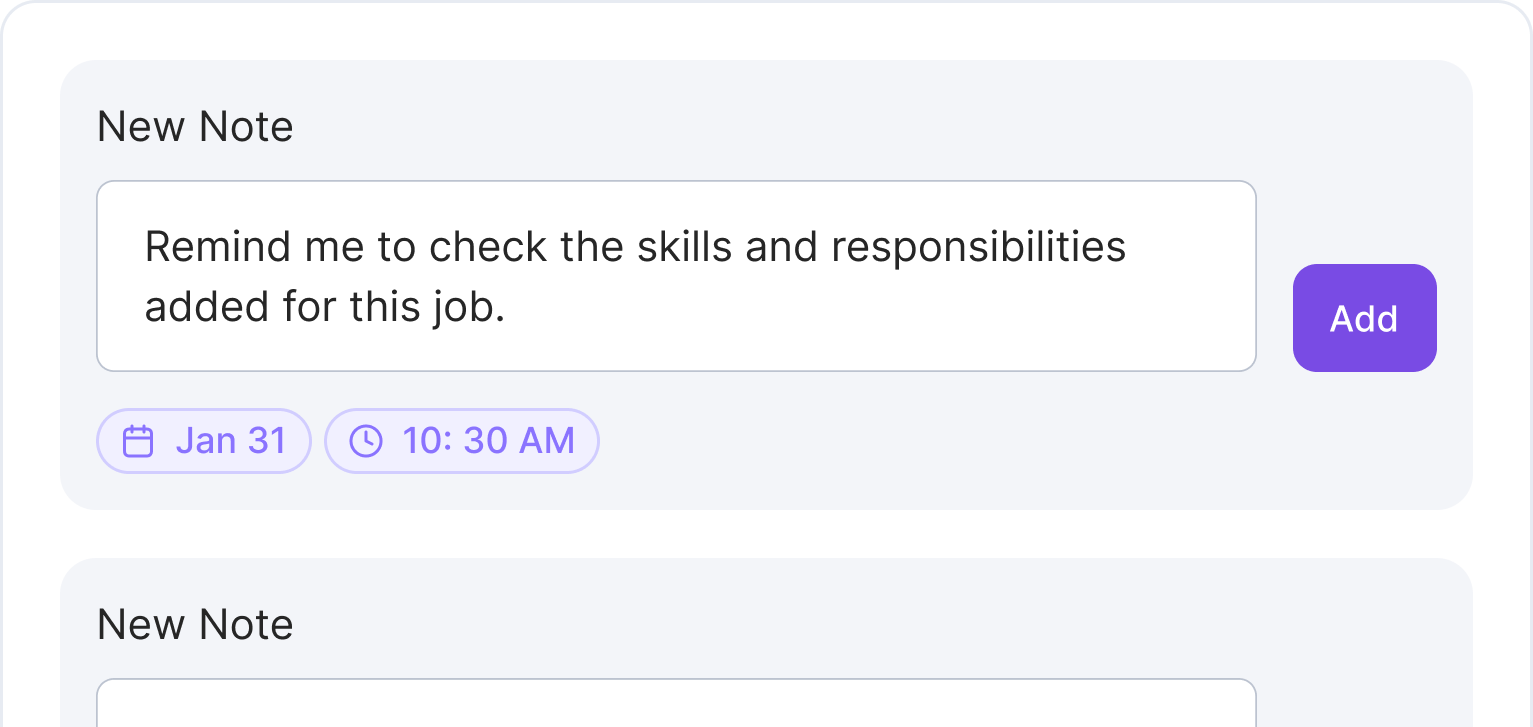1533x727 pixels.
Task: Open the 10: 30 AM time picker
Action: (462, 441)
